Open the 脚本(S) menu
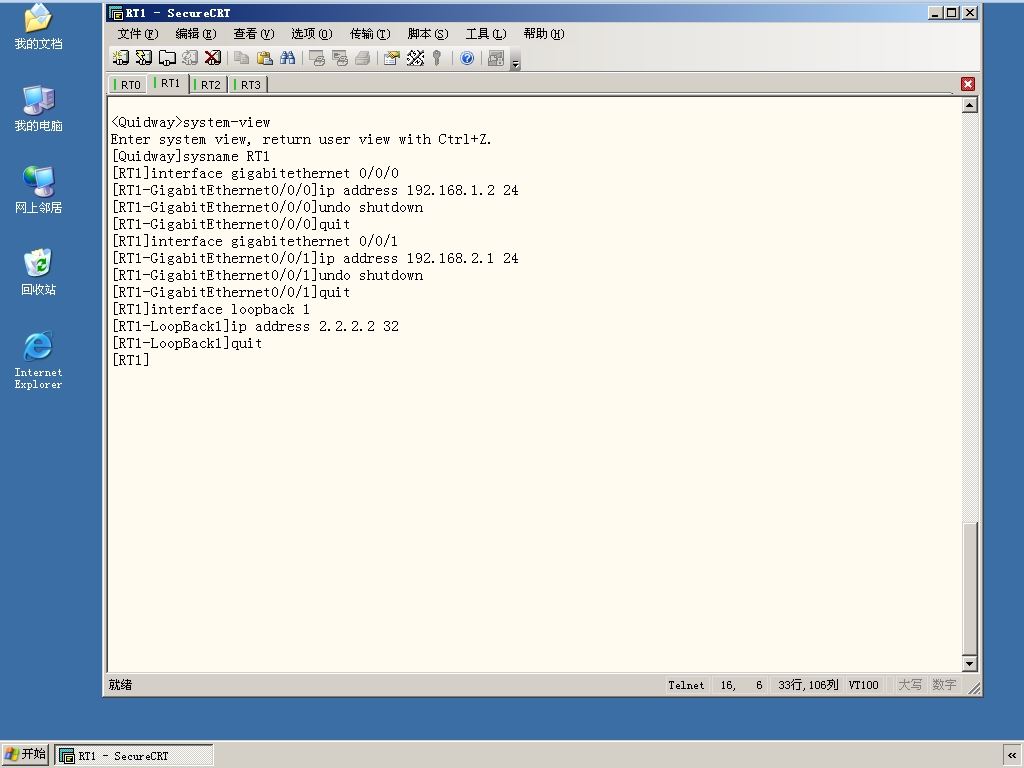The height and width of the screenshot is (768, 1024). (x=428, y=33)
